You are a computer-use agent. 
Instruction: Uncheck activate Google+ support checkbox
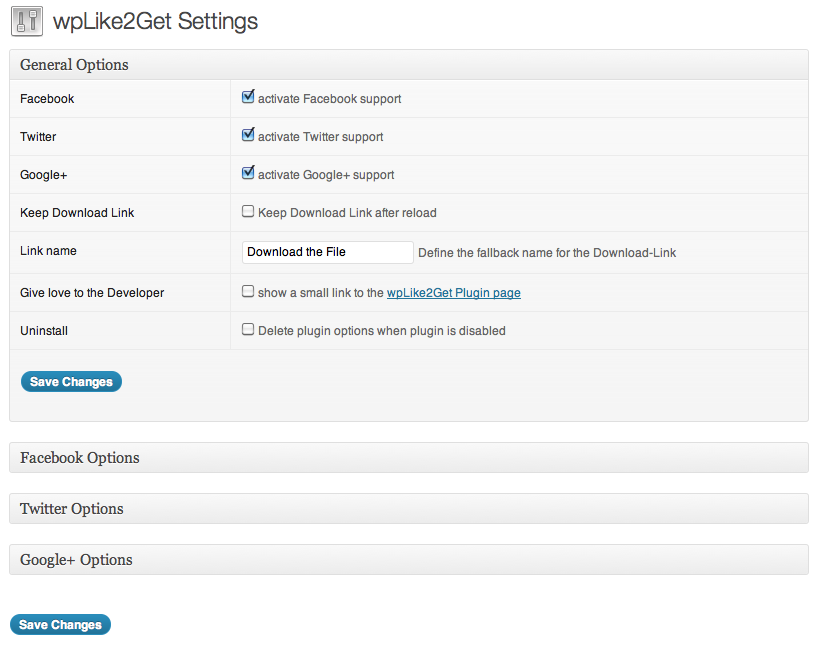click(248, 173)
